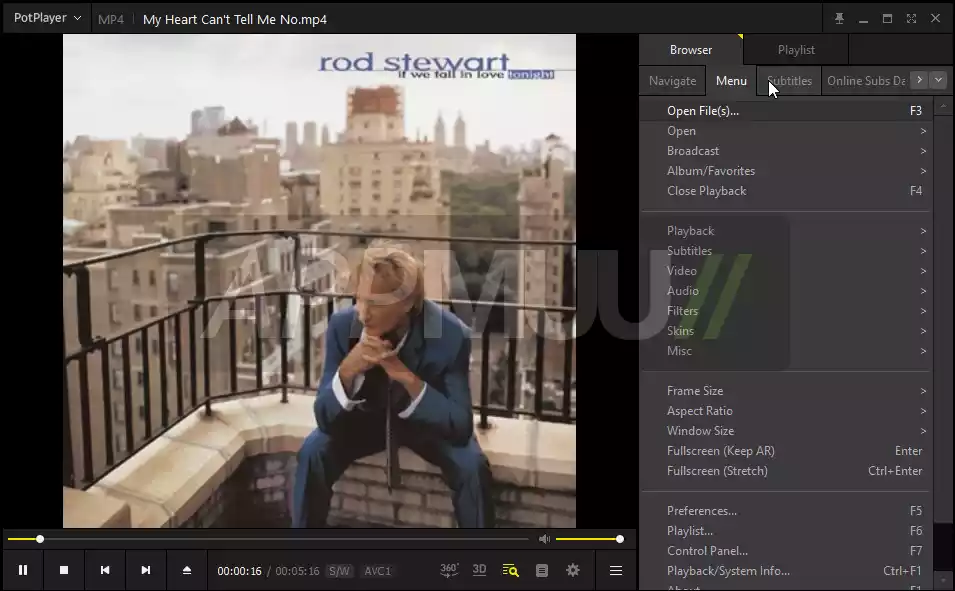955x591 pixels.
Task: Select the Menu sub-tab
Action: pos(731,81)
